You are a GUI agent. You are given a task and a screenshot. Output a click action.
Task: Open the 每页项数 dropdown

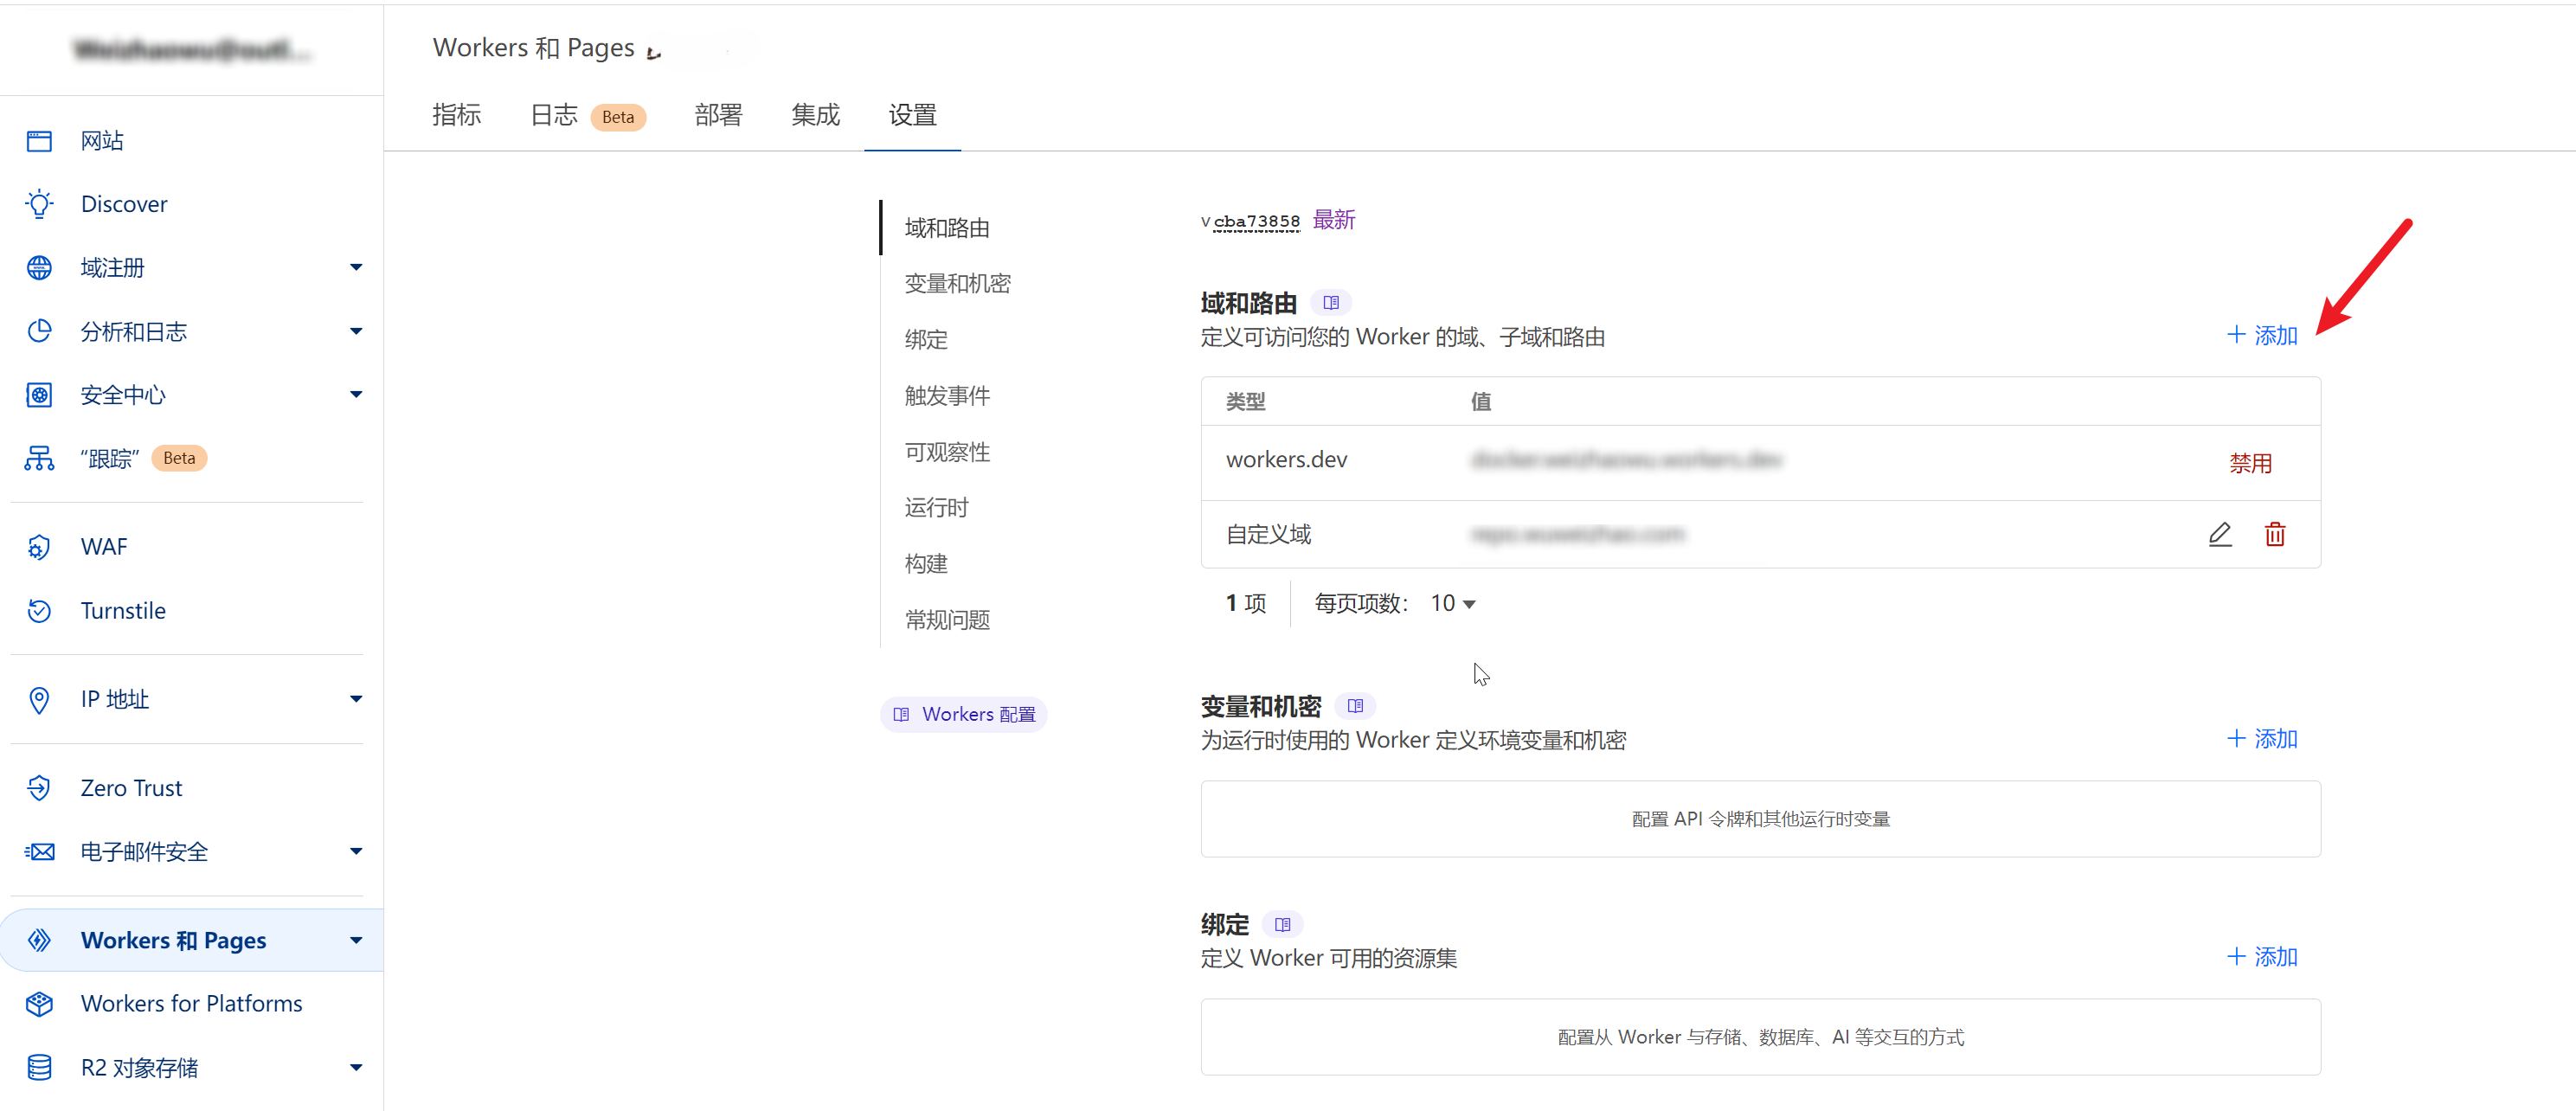1450,602
